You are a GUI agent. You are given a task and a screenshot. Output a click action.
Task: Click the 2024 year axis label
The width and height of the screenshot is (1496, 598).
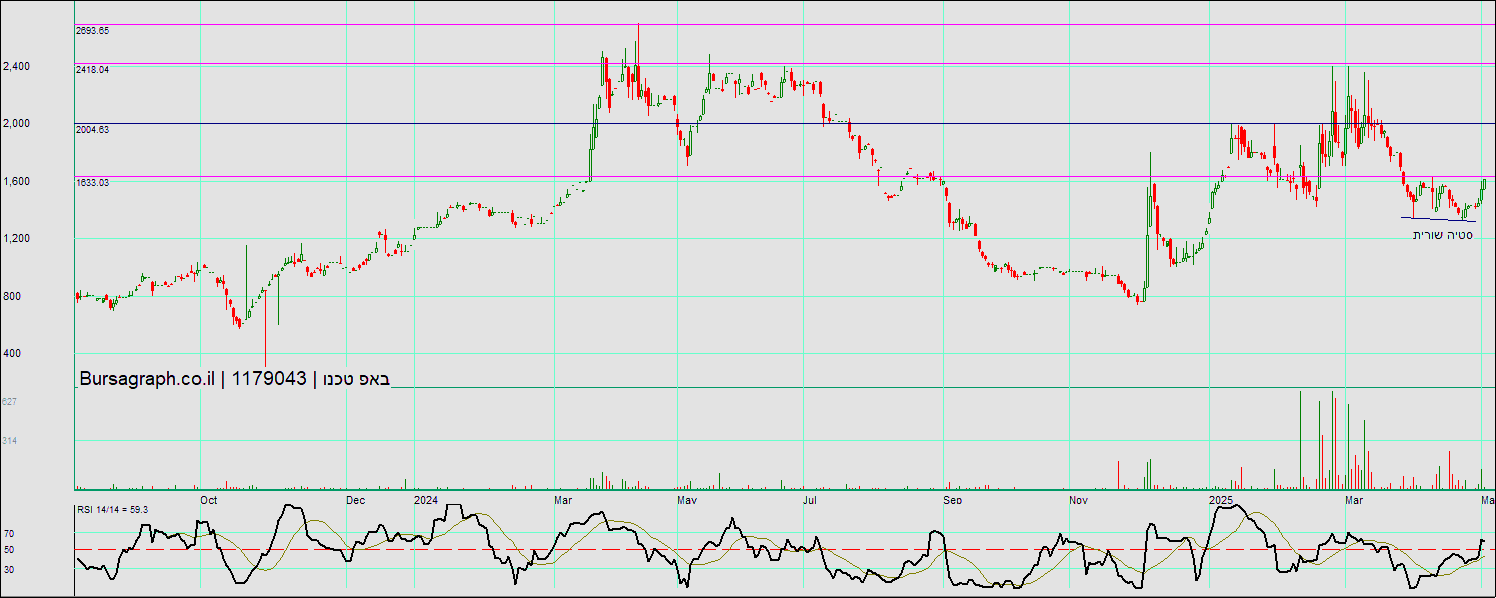pos(425,499)
